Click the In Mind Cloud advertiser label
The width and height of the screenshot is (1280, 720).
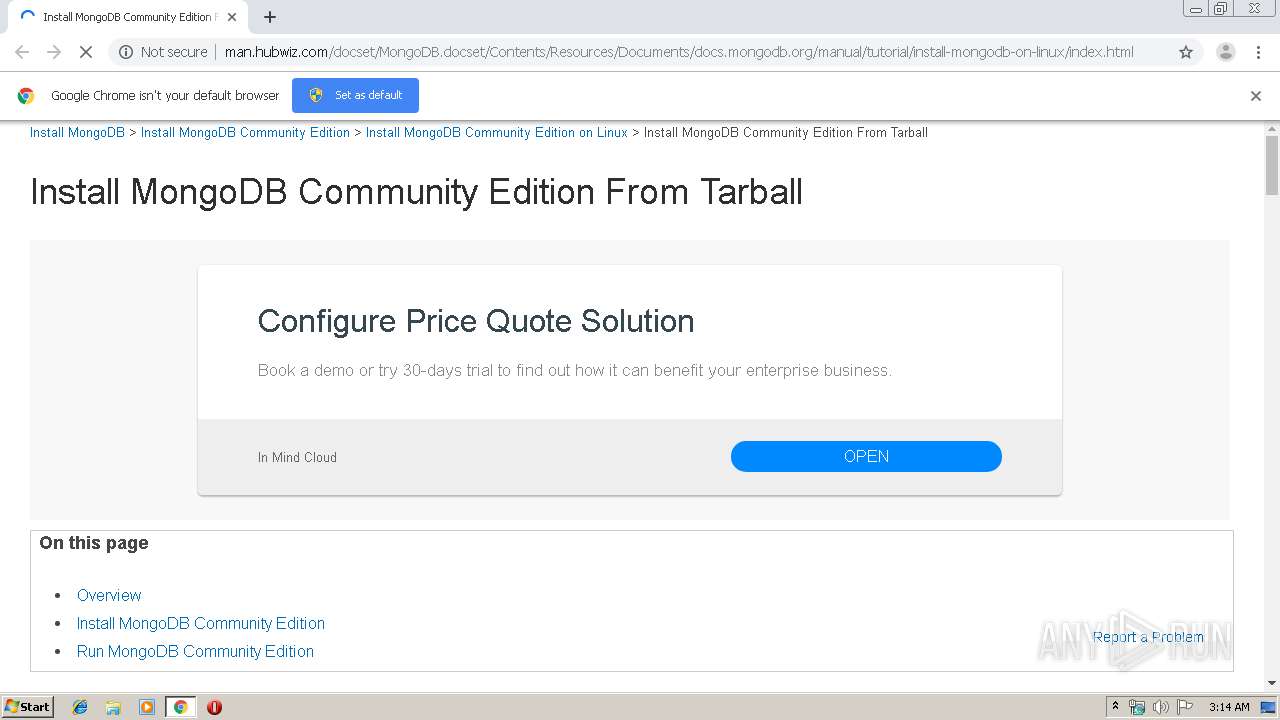(x=297, y=457)
